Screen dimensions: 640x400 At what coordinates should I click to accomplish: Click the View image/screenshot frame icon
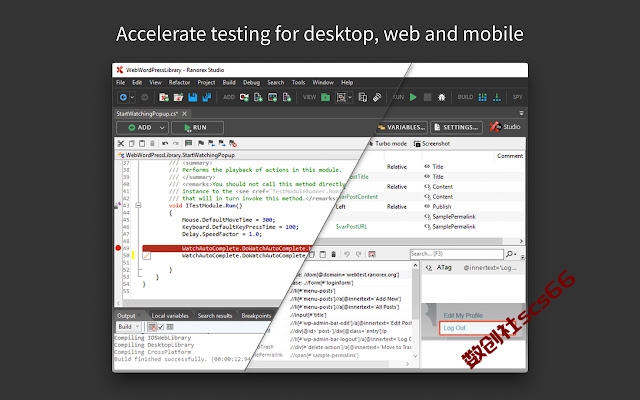tap(341, 97)
